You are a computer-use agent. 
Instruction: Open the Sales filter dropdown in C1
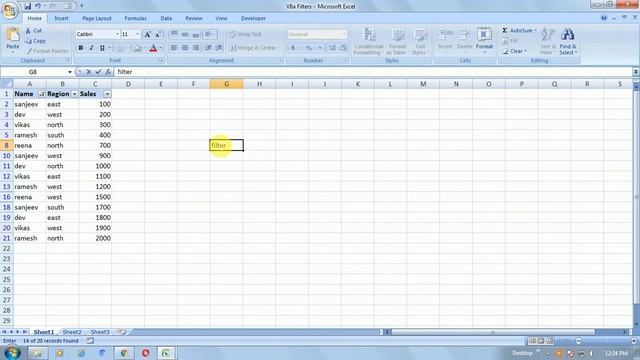click(x=107, y=94)
